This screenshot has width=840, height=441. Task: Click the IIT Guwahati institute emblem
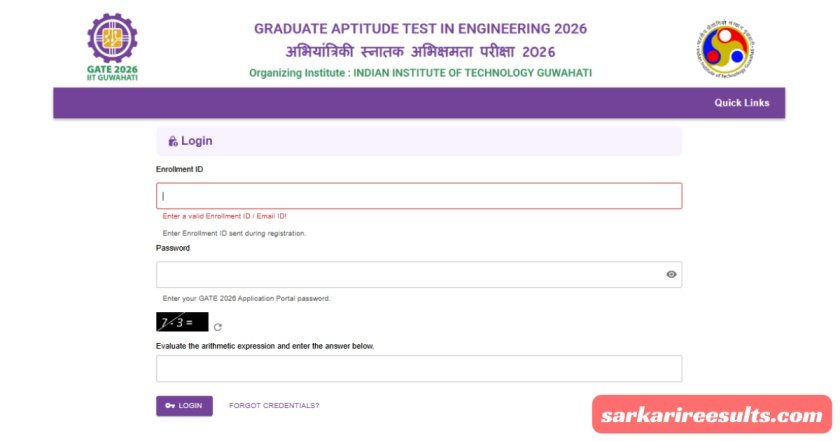point(725,47)
